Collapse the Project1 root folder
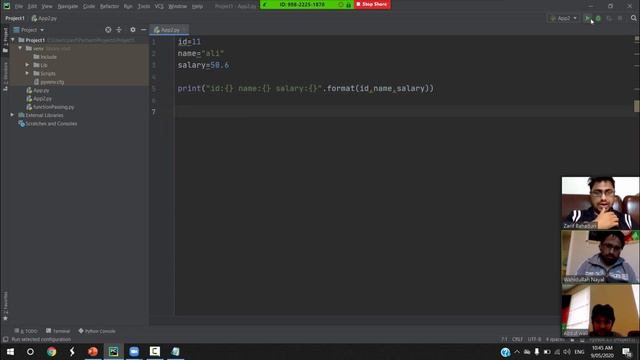Viewport: 640px width, 360px height. tap(13, 40)
